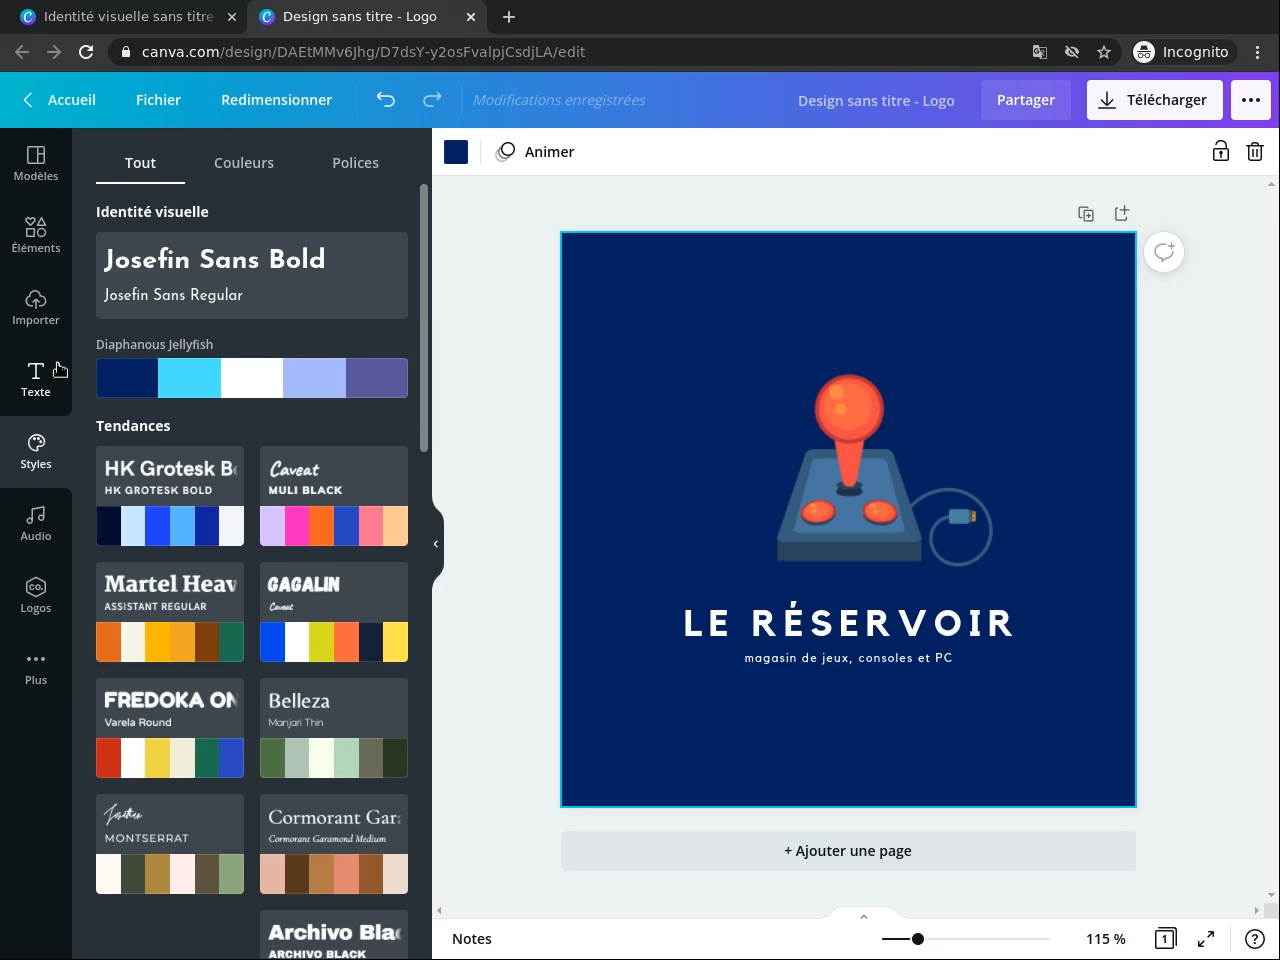Viewport: 1280px width, 960px height.
Task: Switch to the Couleurs tab
Action: point(244,163)
